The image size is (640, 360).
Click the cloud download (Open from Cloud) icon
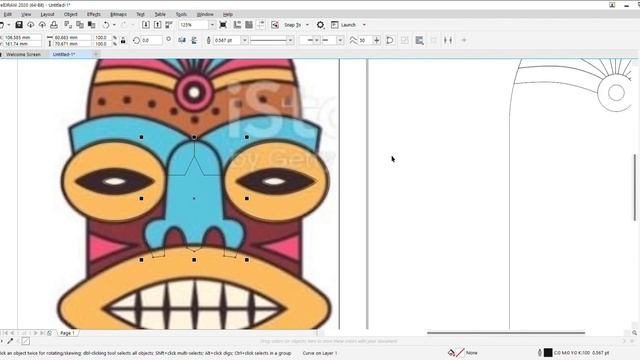click(x=31, y=25)
